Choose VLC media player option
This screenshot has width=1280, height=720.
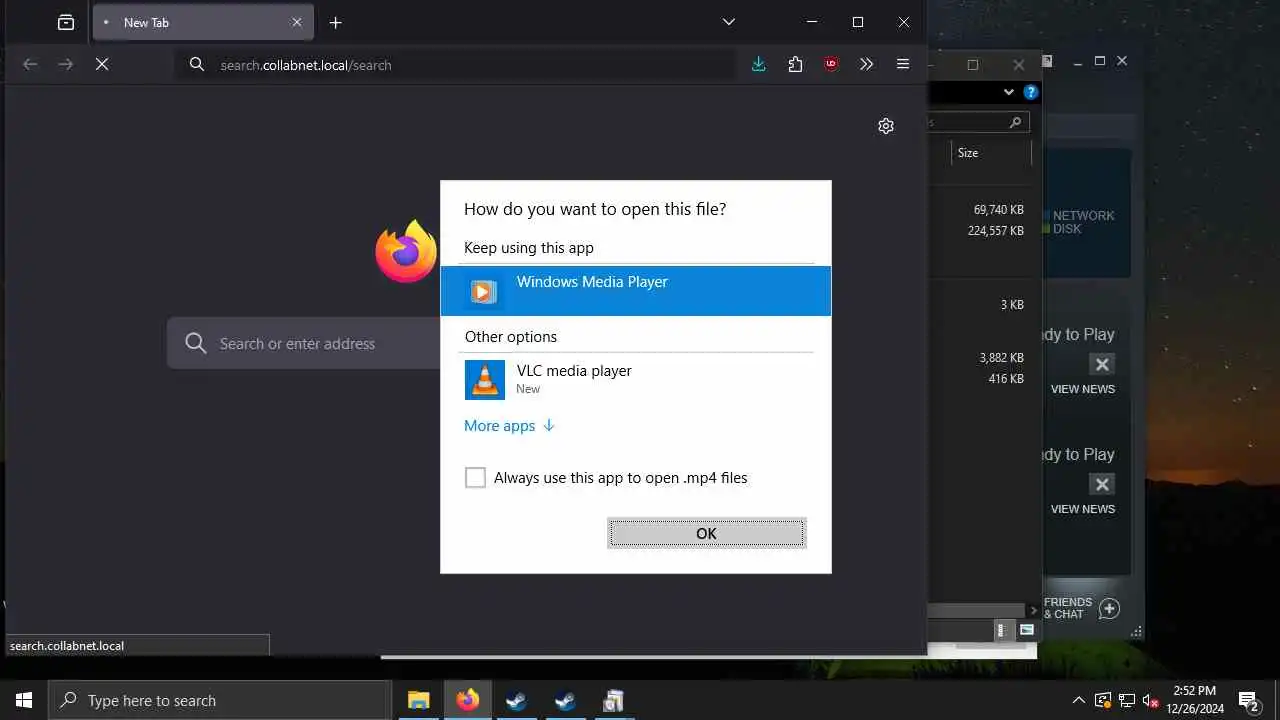pyautogui.click(x=635, y=380)
